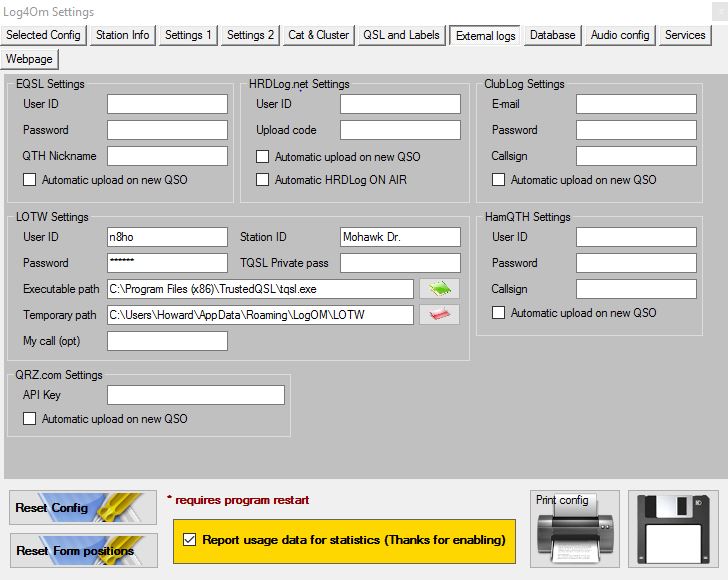
Task: Enable EQSL automatic upload on new QSO
Action: pos(29,180)
